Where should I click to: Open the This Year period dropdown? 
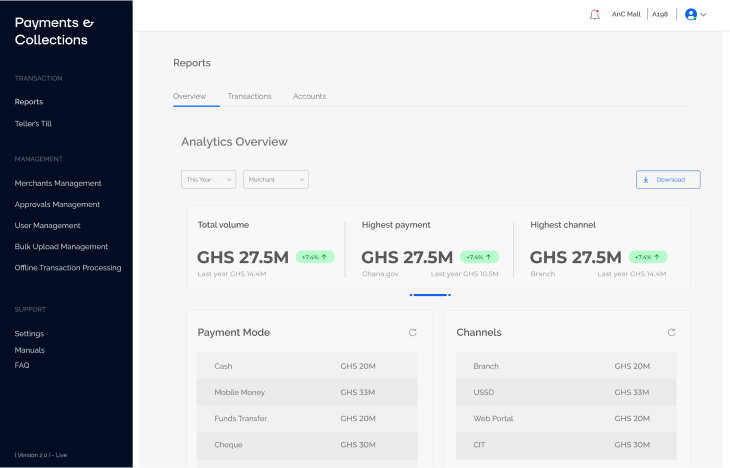209,179
